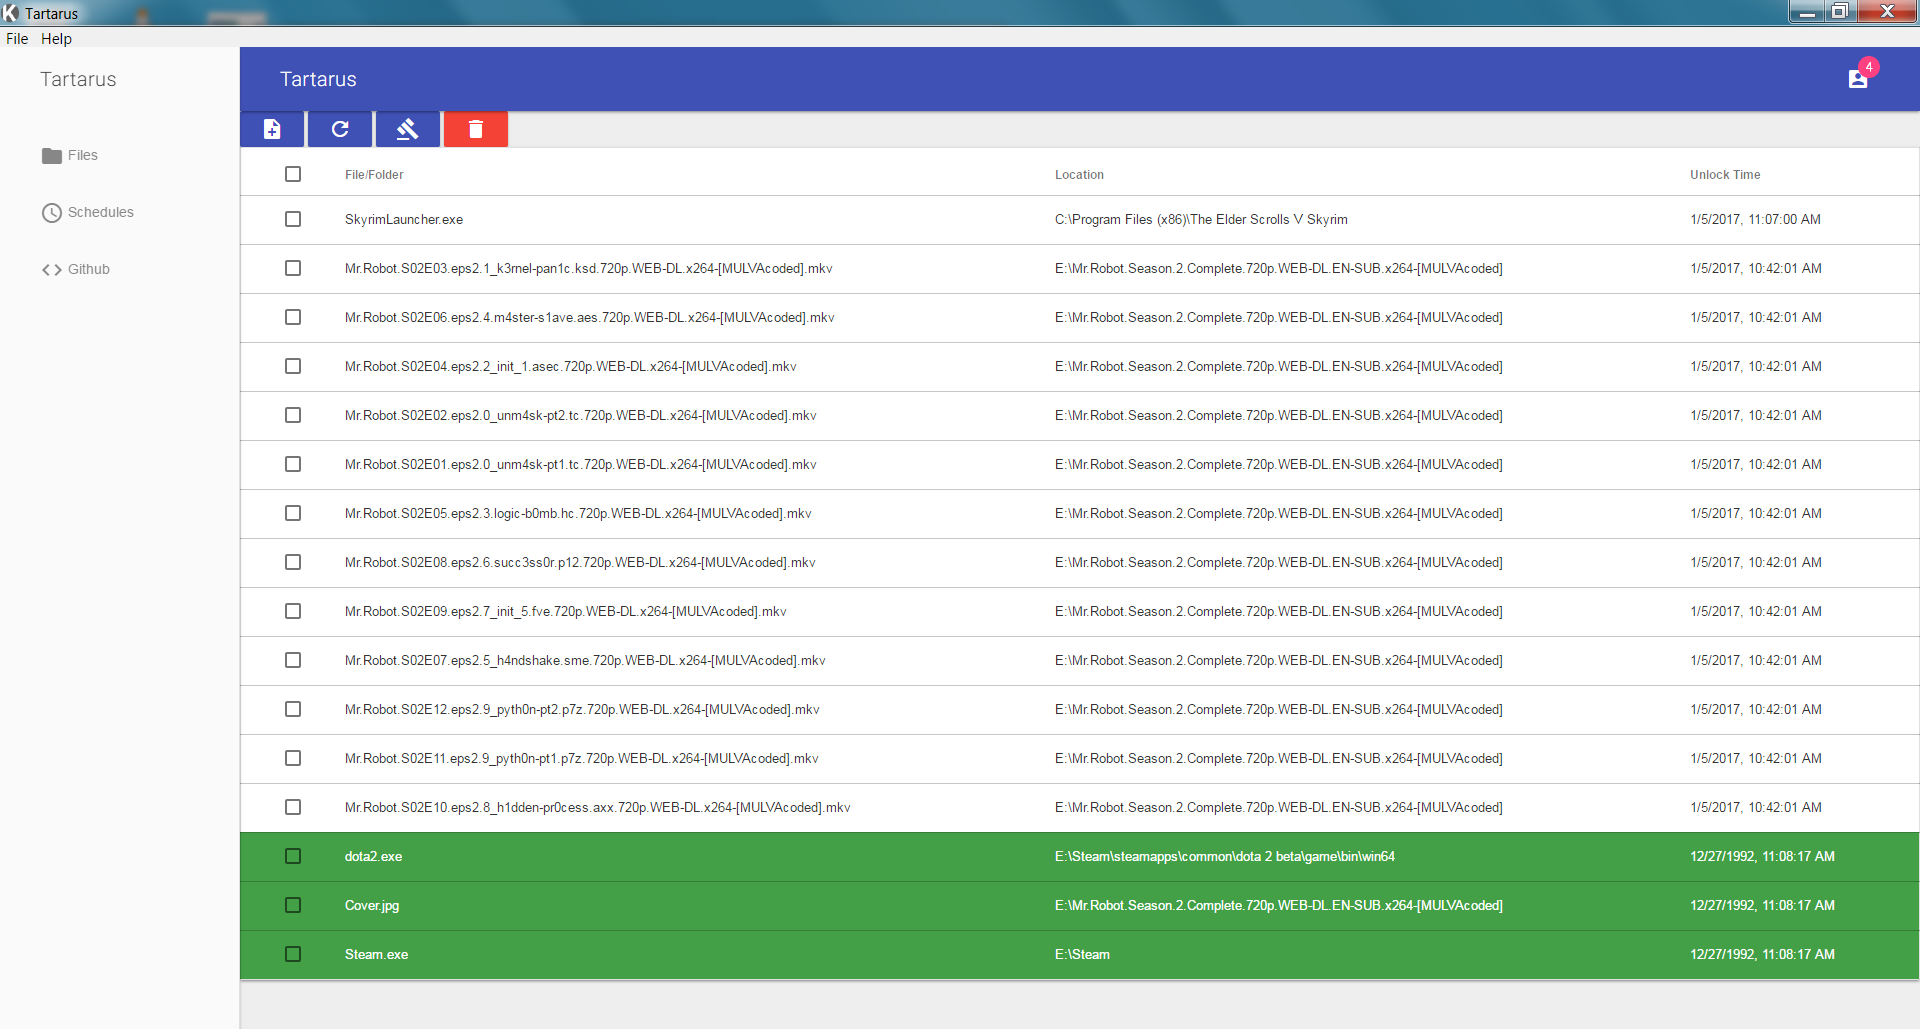
Task: Check the Mr.Robot S02E09 row checkbox
Action: tap(293, 611)
